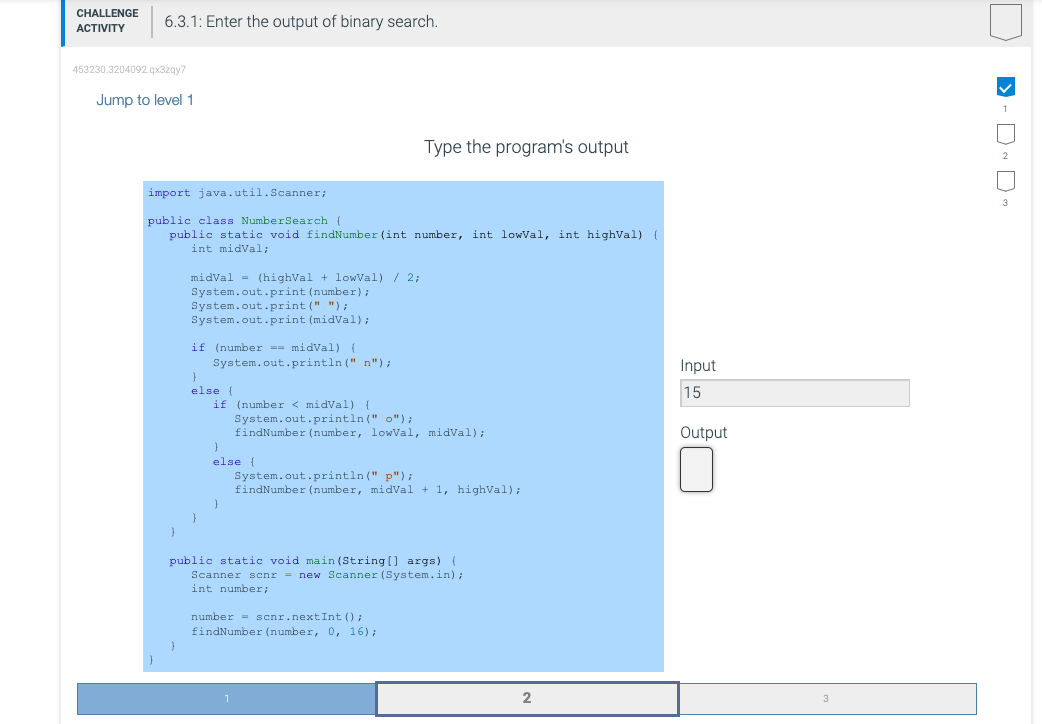Screen dimensions: 1042x724
Task: Switch to level 1 using the bottom bar
Action: pos(224,699)
